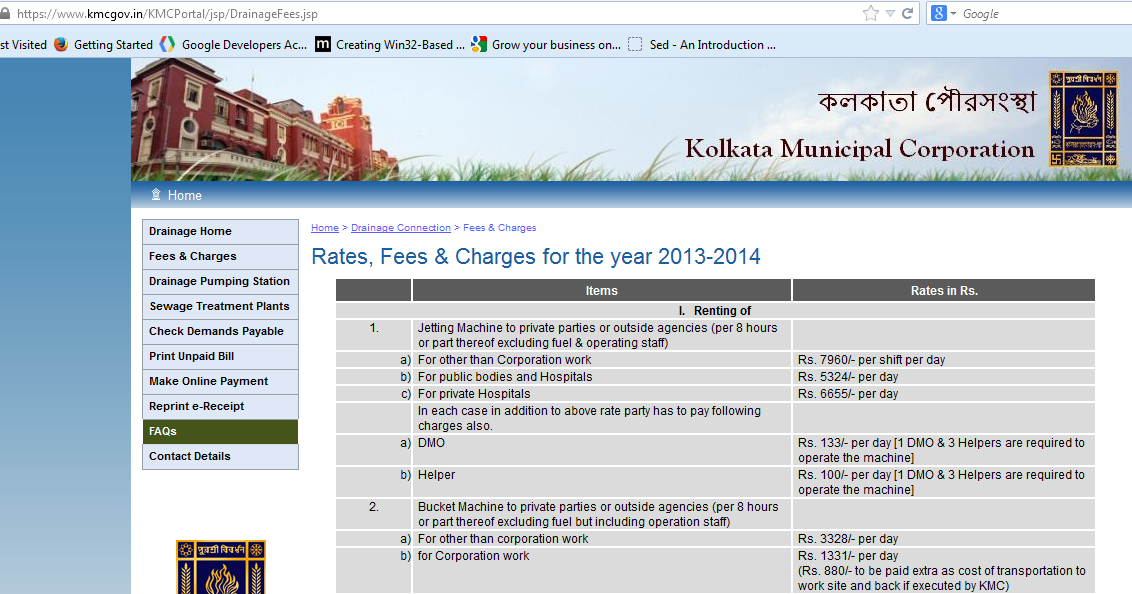Viewport: 1132px width, 594px height.
Task: Click the Bucket Machine to private parties description
Action: [601, 515]
